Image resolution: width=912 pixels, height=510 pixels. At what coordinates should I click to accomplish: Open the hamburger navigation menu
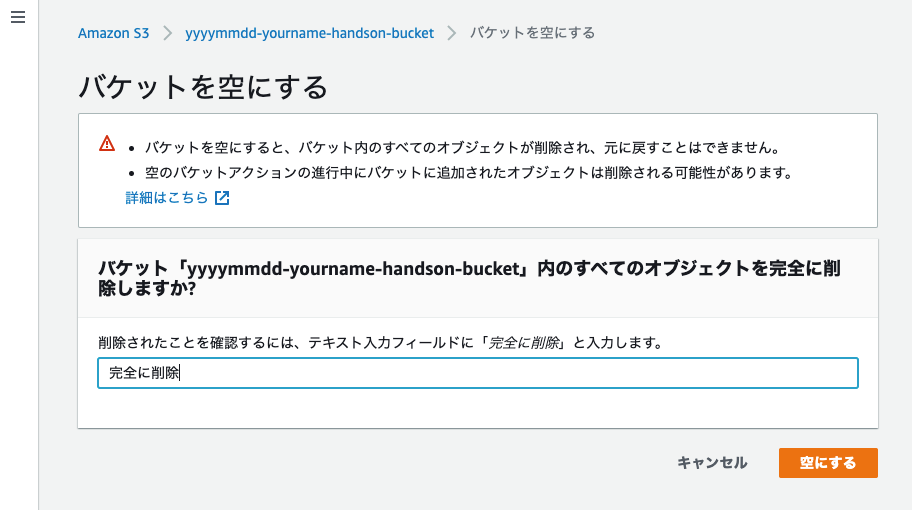[x=18, y=17]
